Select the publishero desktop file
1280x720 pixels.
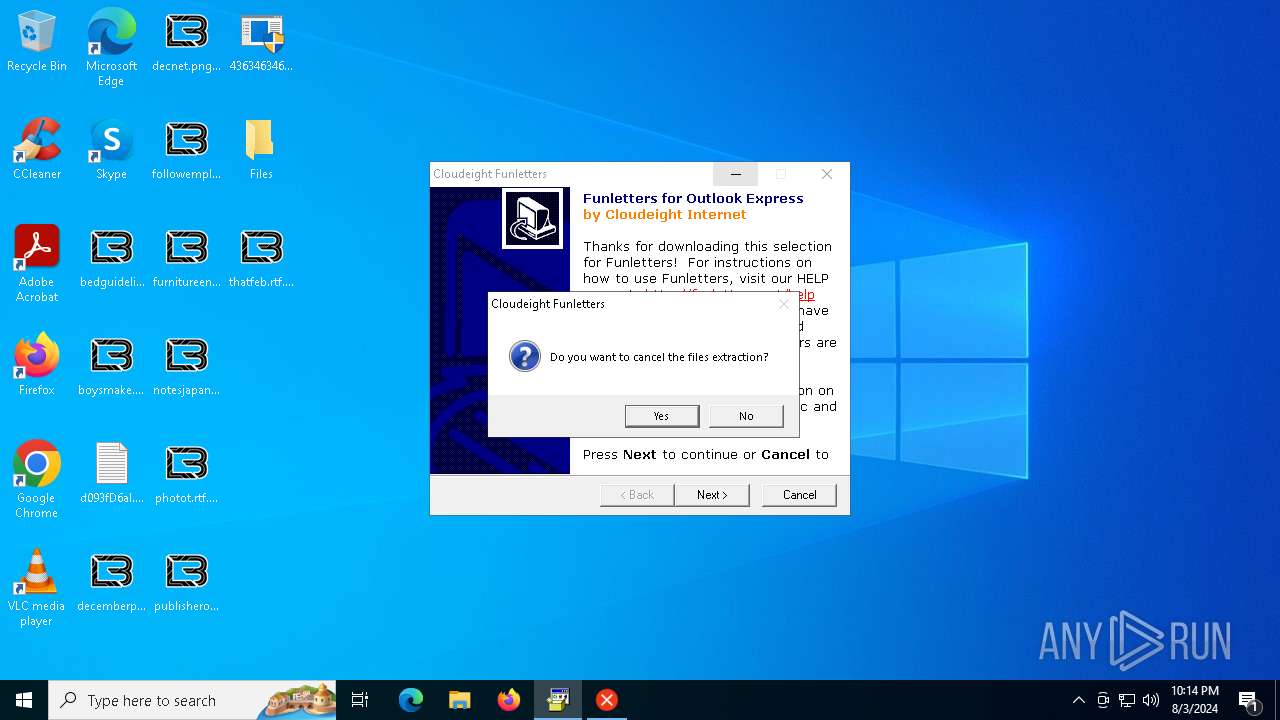[x=186, y=583]
